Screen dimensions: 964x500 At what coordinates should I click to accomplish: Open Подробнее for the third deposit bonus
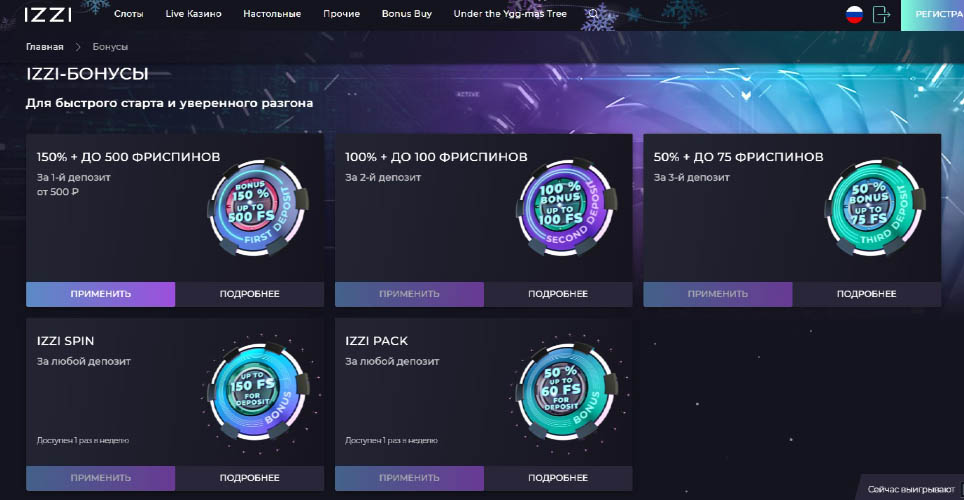click(865, 294)
